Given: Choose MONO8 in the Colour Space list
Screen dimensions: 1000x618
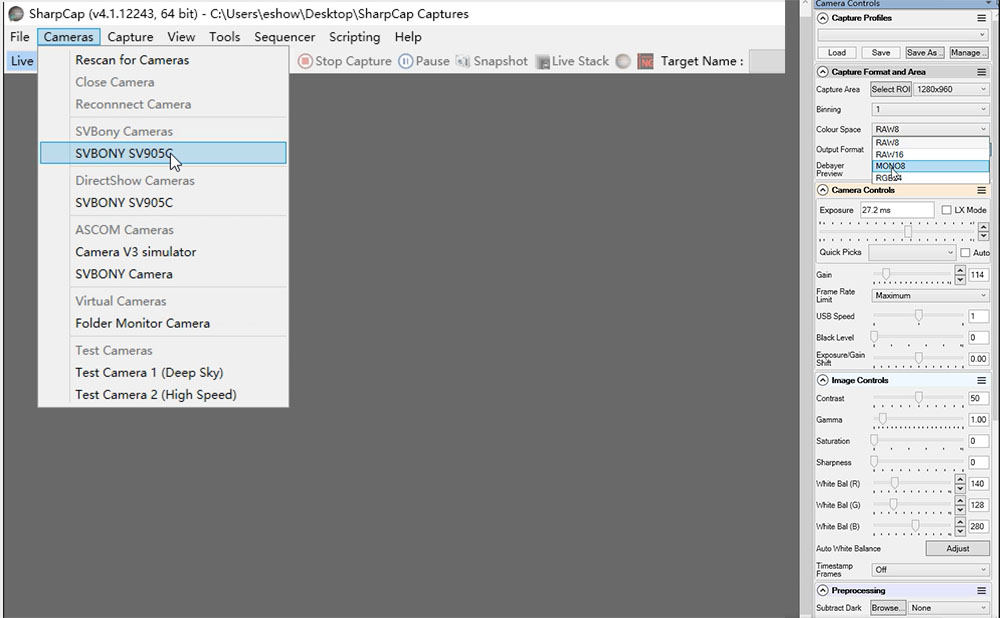Looking at the screenshot, I should tap(929, 166).
